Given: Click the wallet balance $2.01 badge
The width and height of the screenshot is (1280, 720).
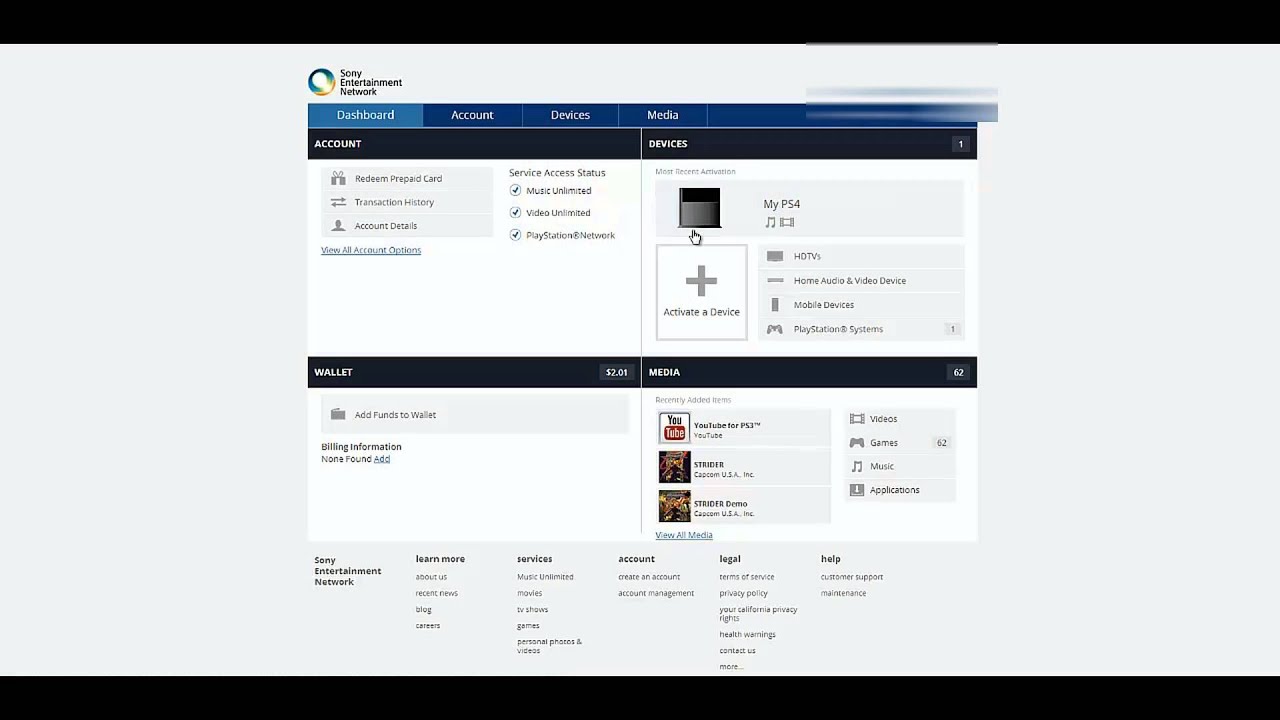Looking at the screenshot, I should 617,372.
